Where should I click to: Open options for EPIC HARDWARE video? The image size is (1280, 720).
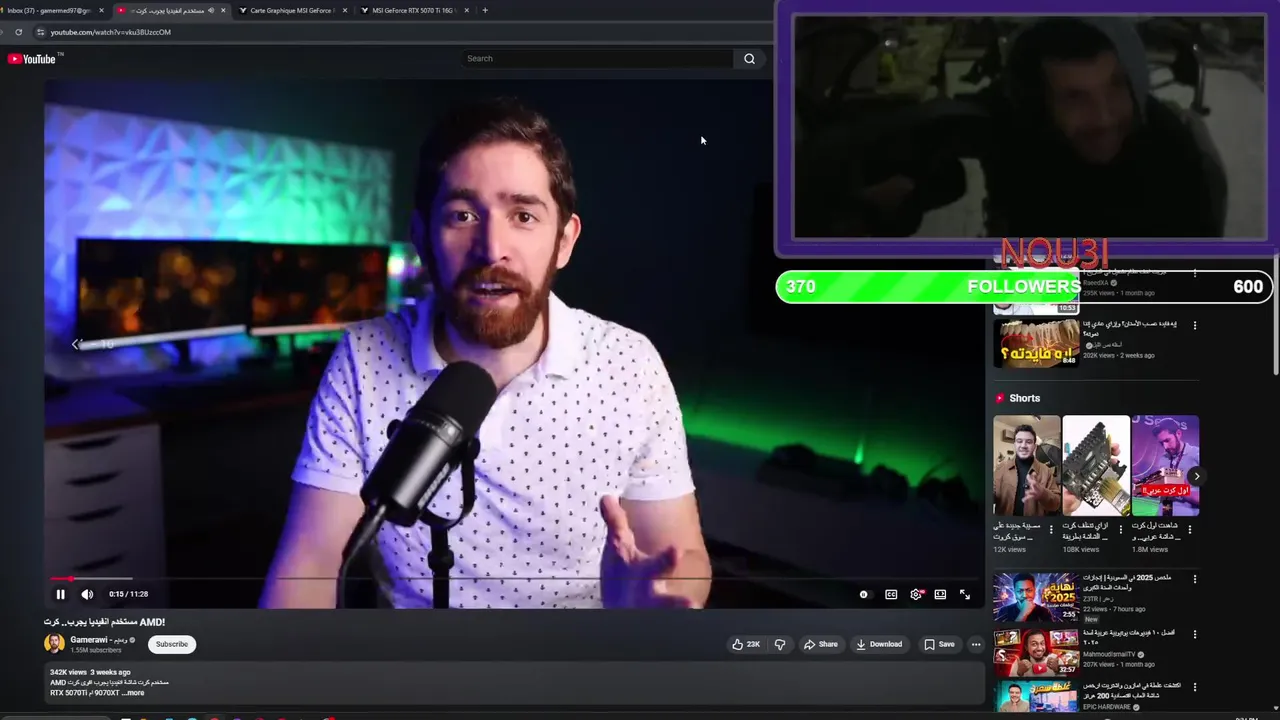tap(1194, 687)
